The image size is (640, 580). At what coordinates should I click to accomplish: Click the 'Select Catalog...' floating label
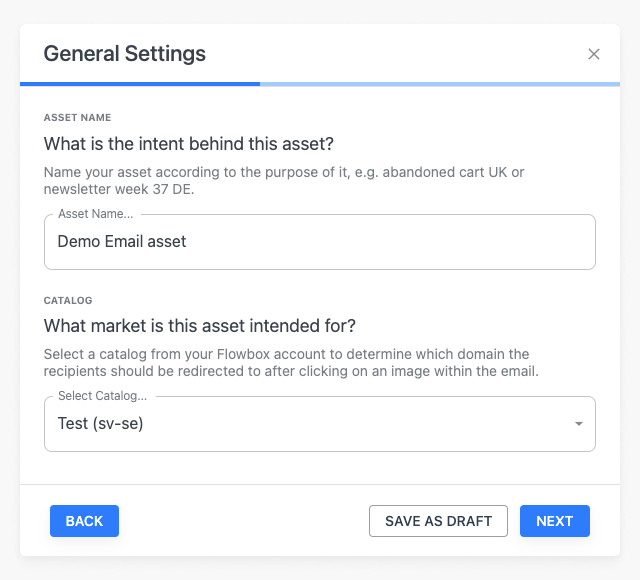click(x=102, y=396)
